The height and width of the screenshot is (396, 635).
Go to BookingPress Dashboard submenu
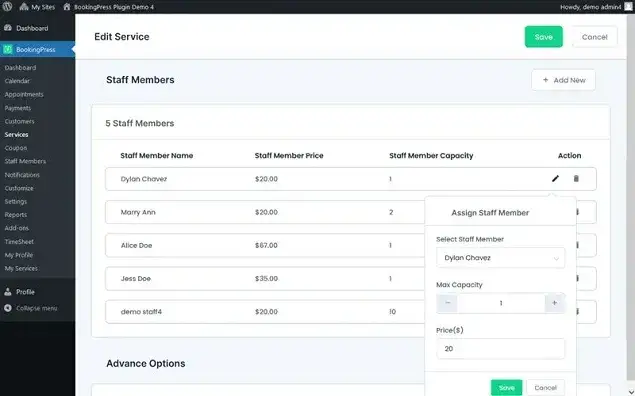tap(20, 68)
